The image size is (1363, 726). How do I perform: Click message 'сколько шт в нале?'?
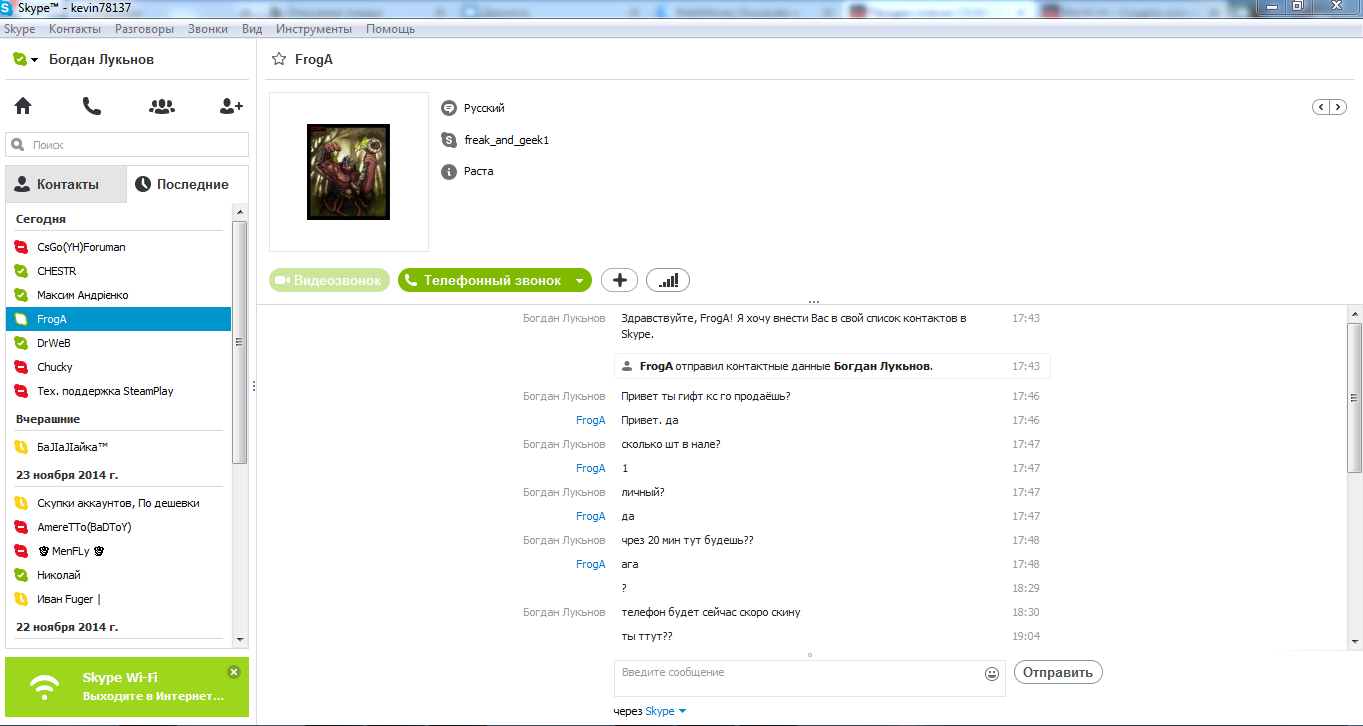(x=671, y=444)
